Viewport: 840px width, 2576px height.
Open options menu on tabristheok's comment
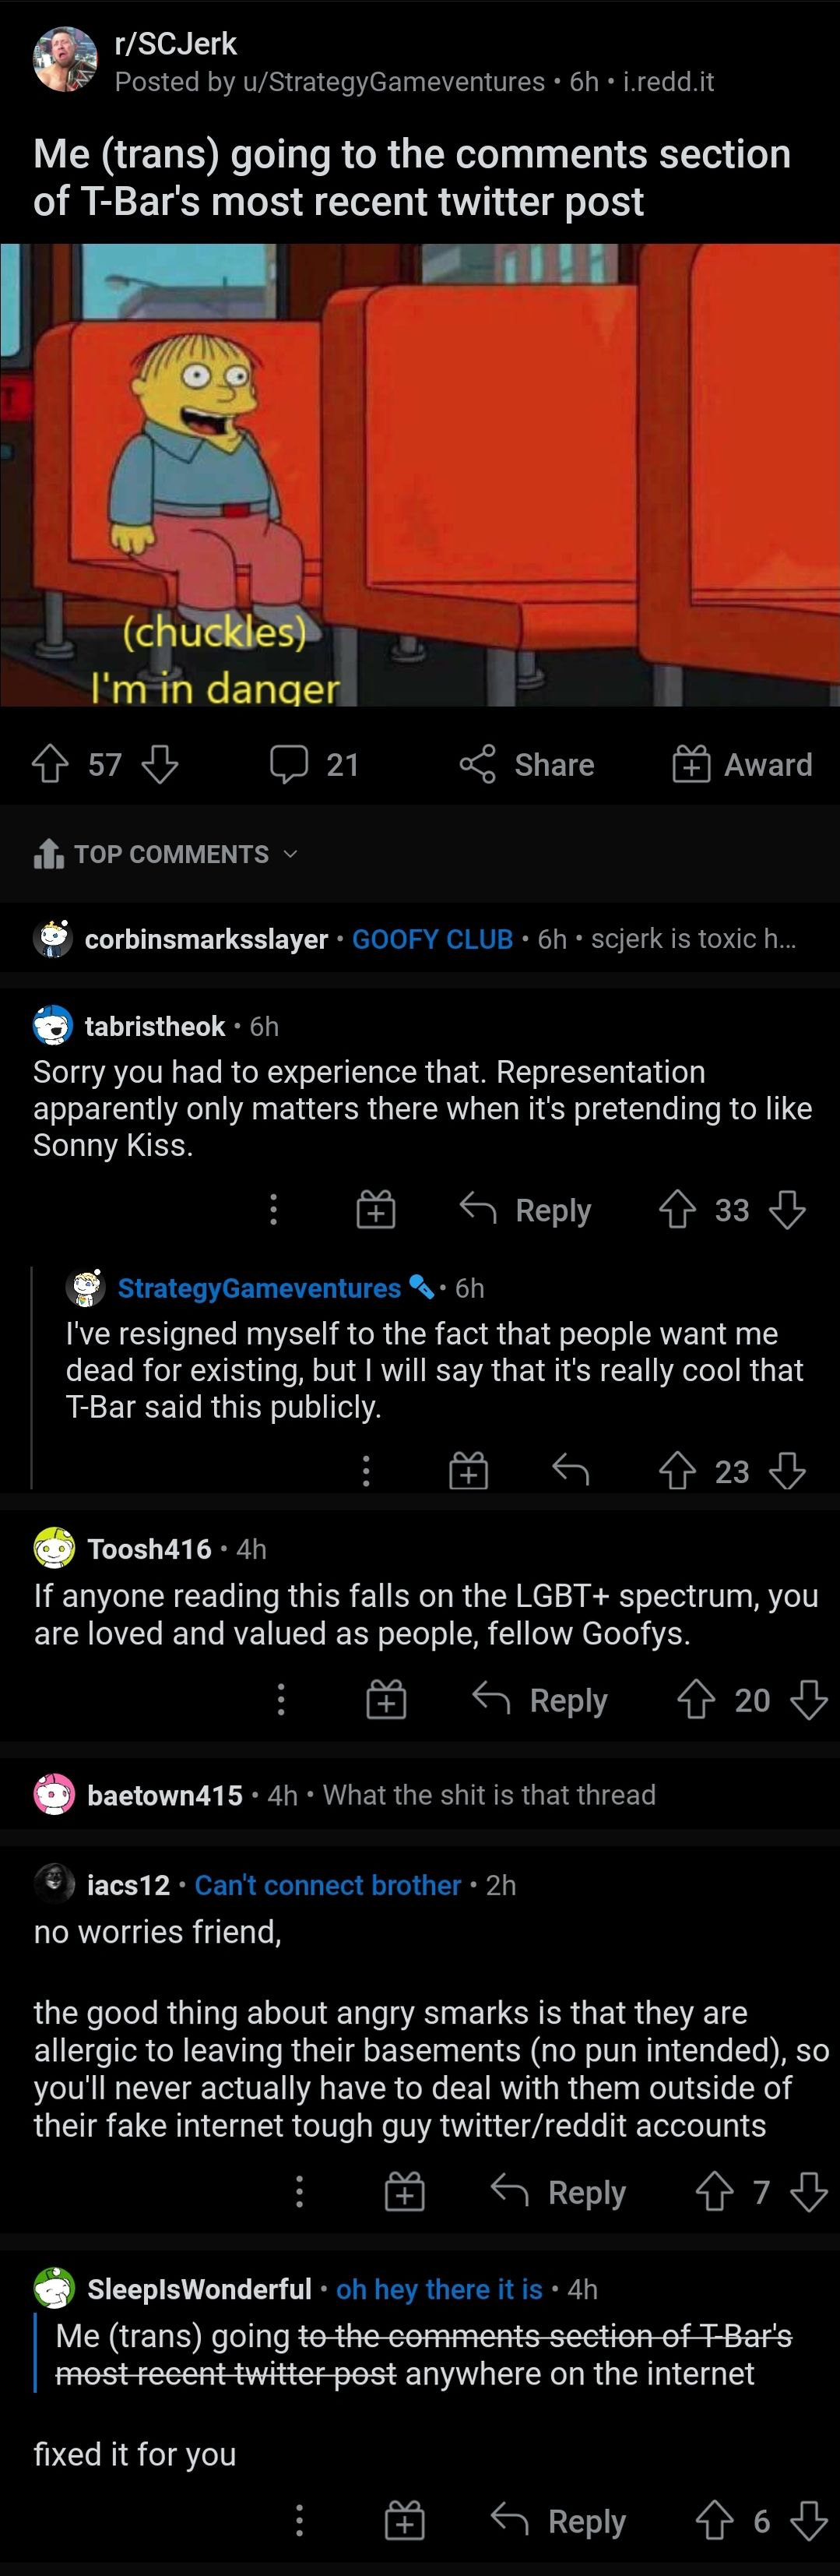[273, 1210]
